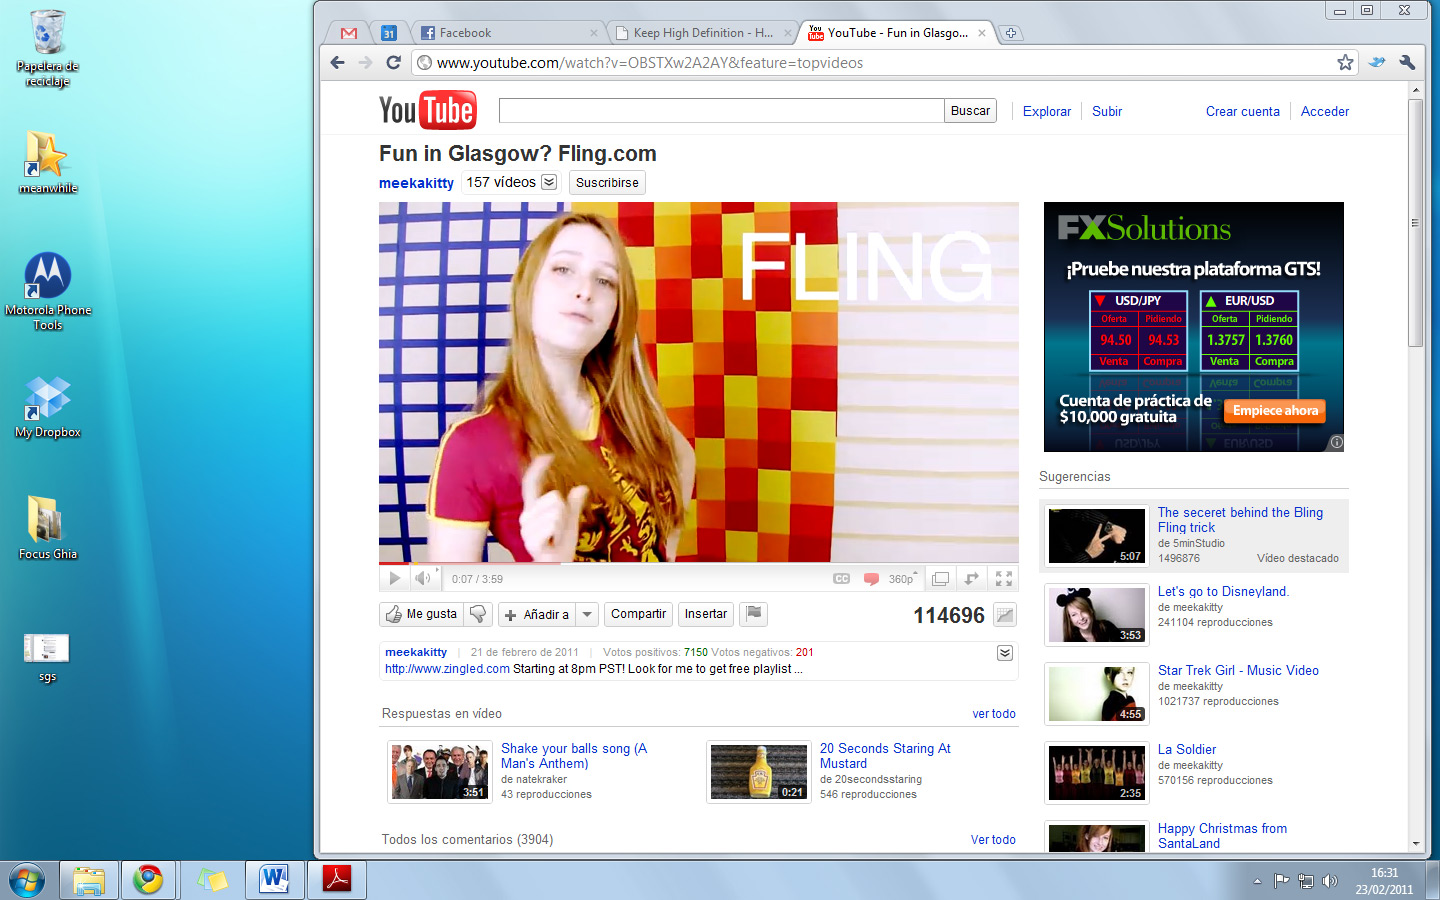Image resolution: width=1440 pixels, height=900 pixels.
Task: Click the Crear cuenta link
Action: (x=1242, y=112)
